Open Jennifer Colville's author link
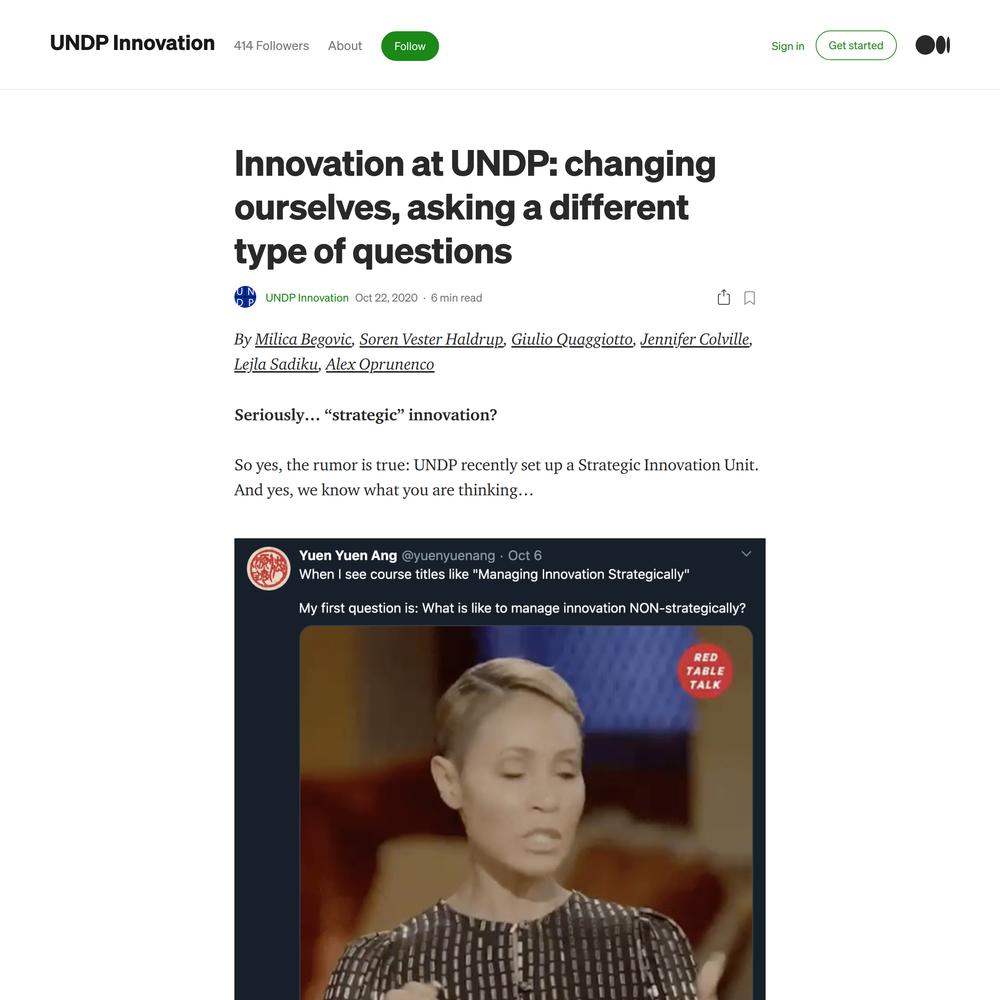Image resolution: width=1000 pixels, height=1000 pixels. pos(695,339)
